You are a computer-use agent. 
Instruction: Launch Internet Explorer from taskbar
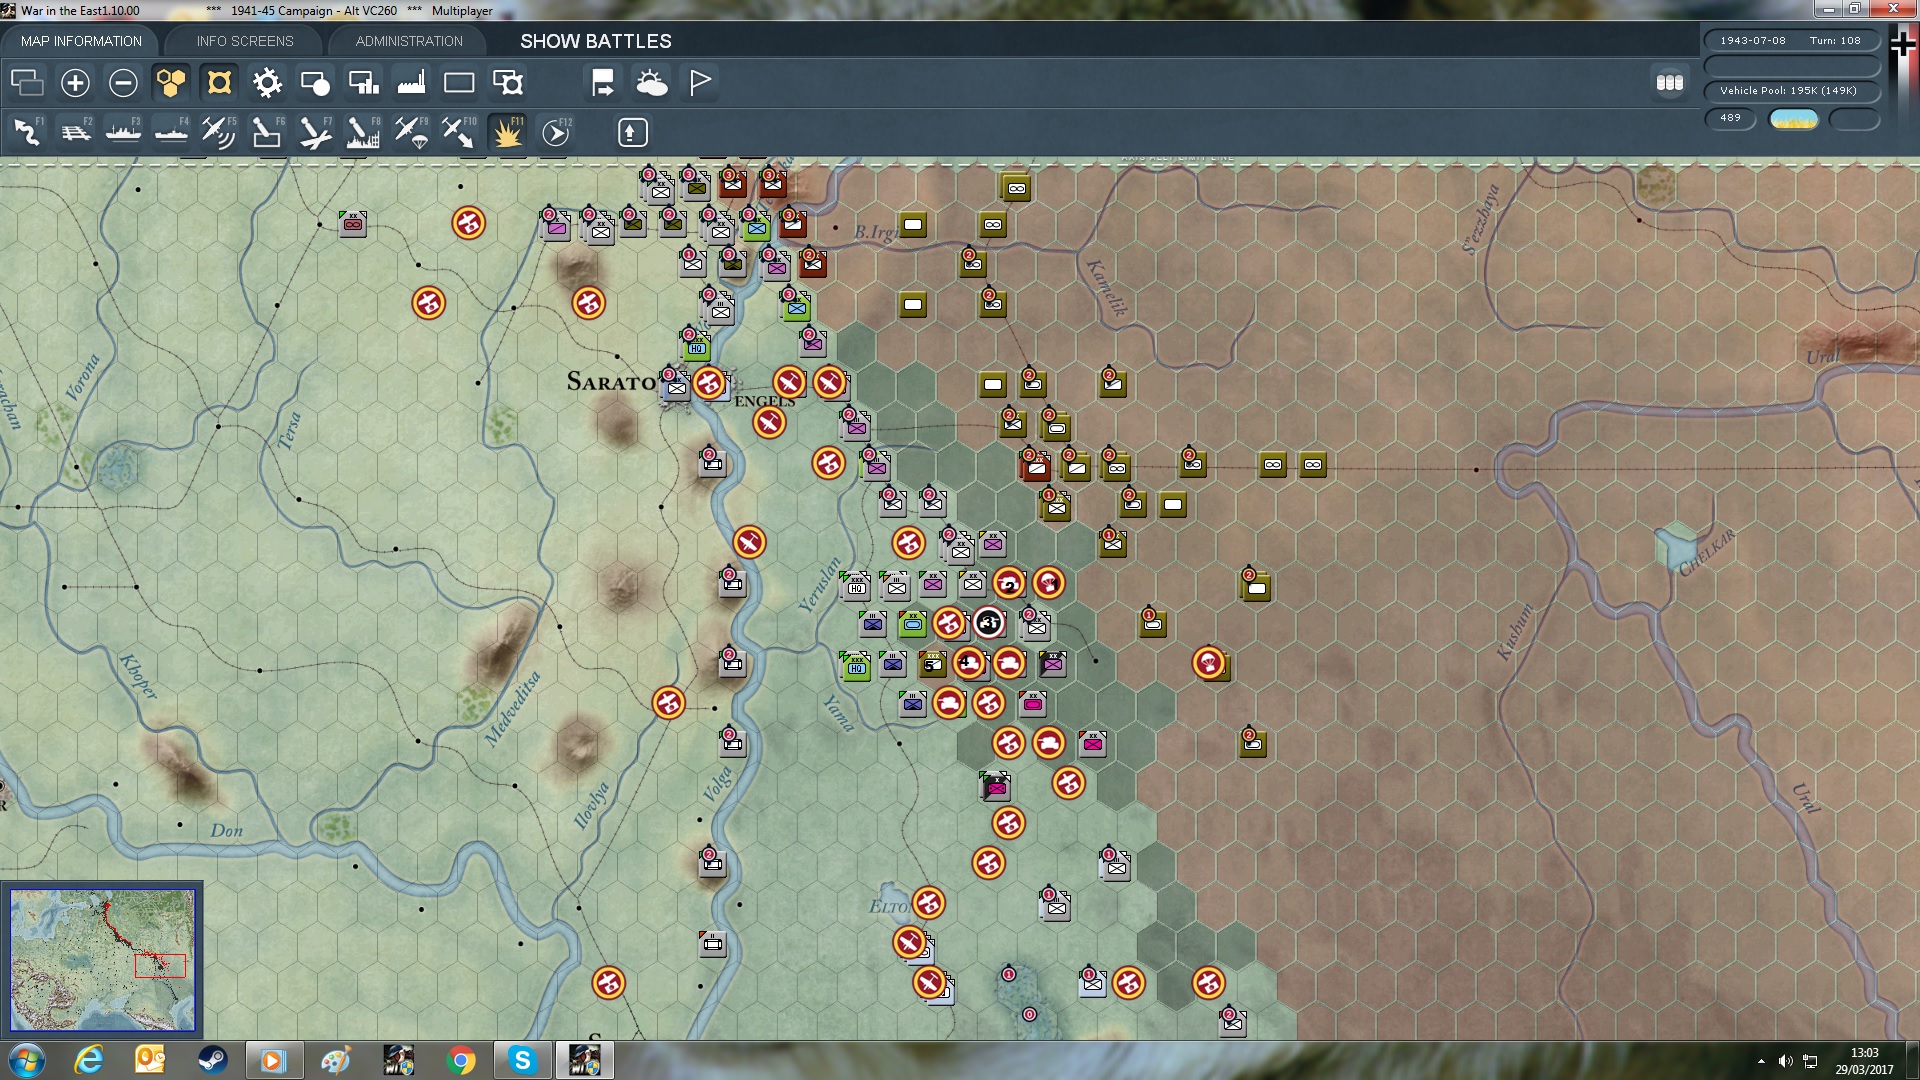pyautogui.click(x=89, y=1060)
